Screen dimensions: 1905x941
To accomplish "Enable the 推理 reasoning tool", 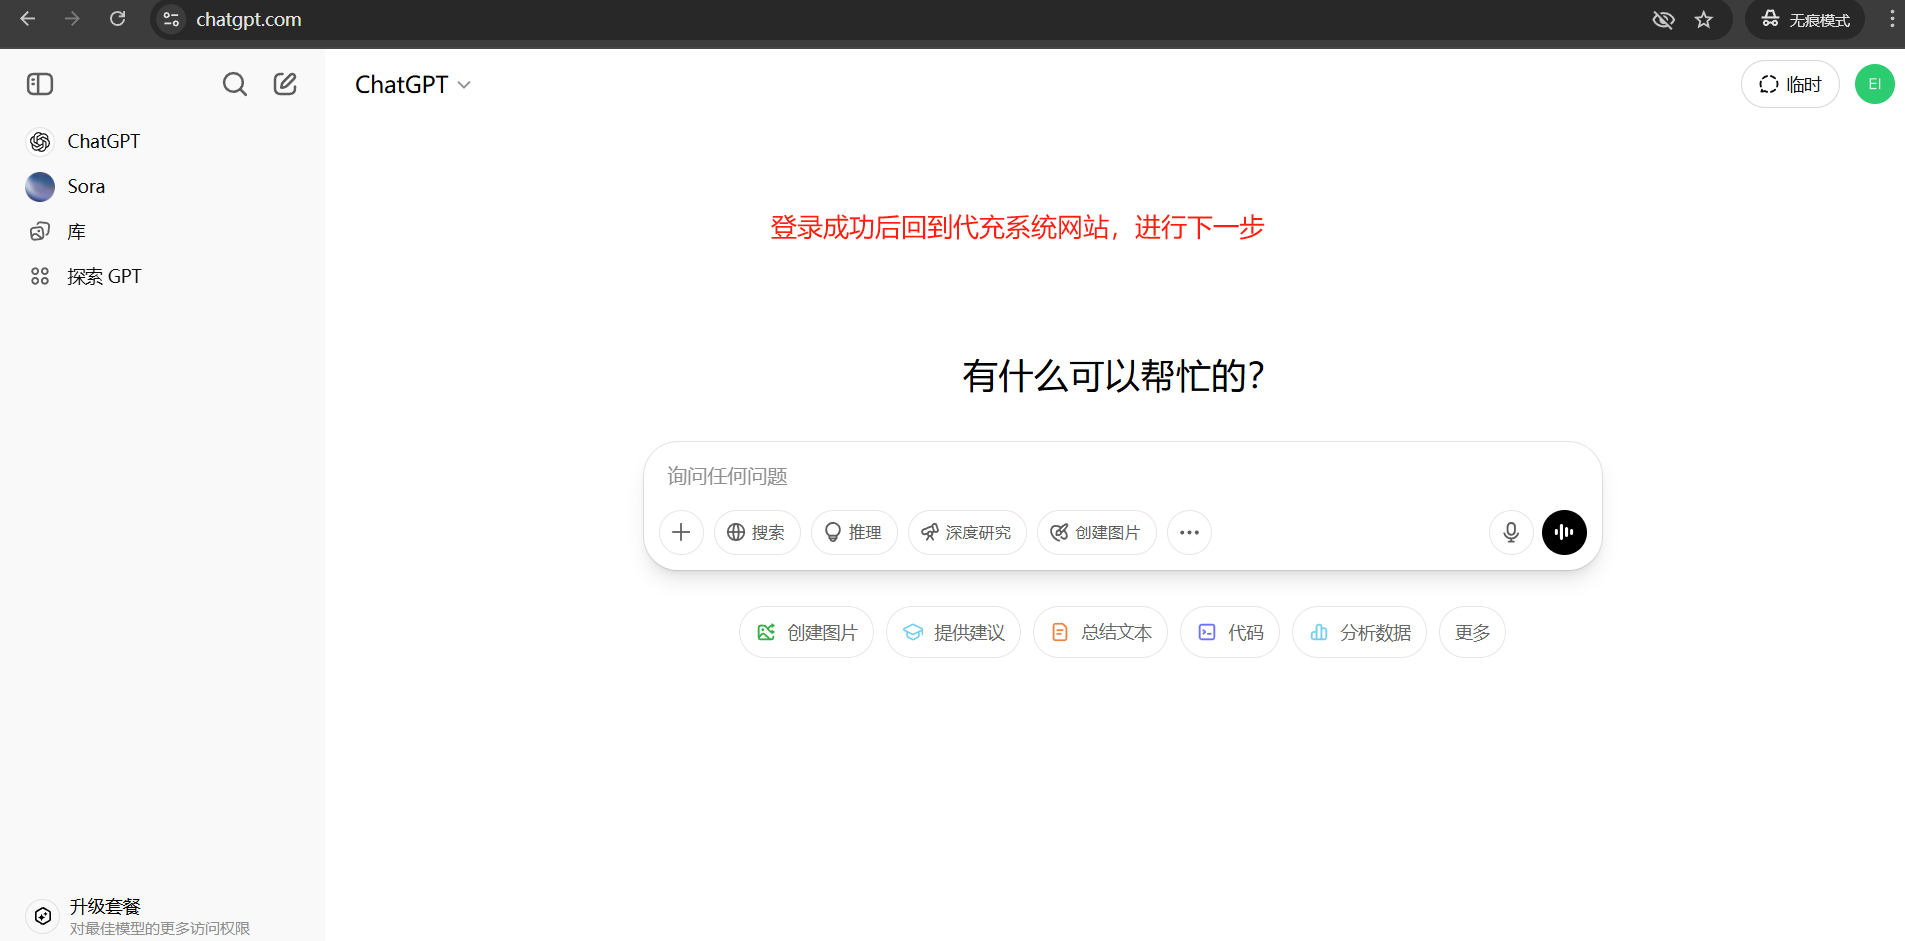I will coord(854,532).
